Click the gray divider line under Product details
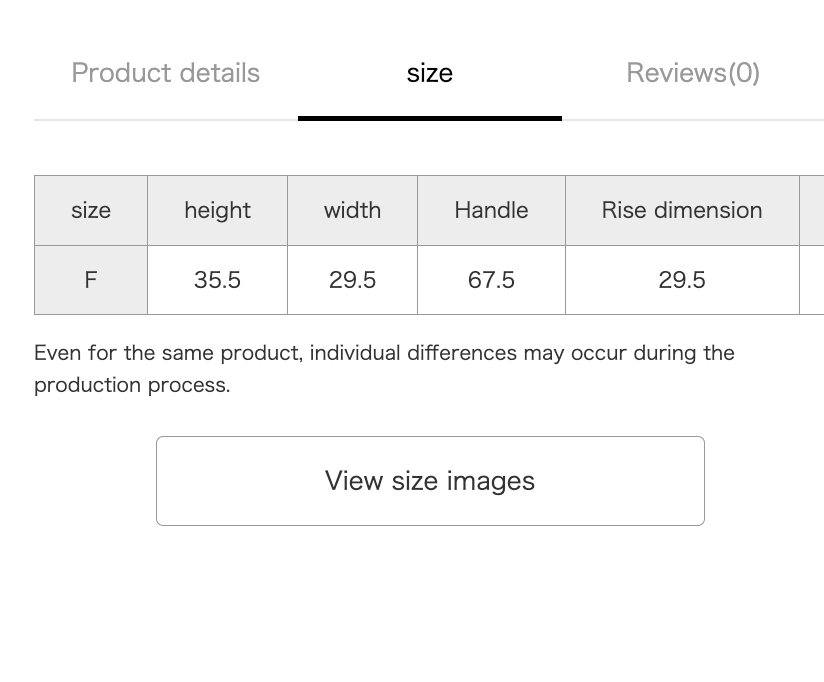 point(166,120)
